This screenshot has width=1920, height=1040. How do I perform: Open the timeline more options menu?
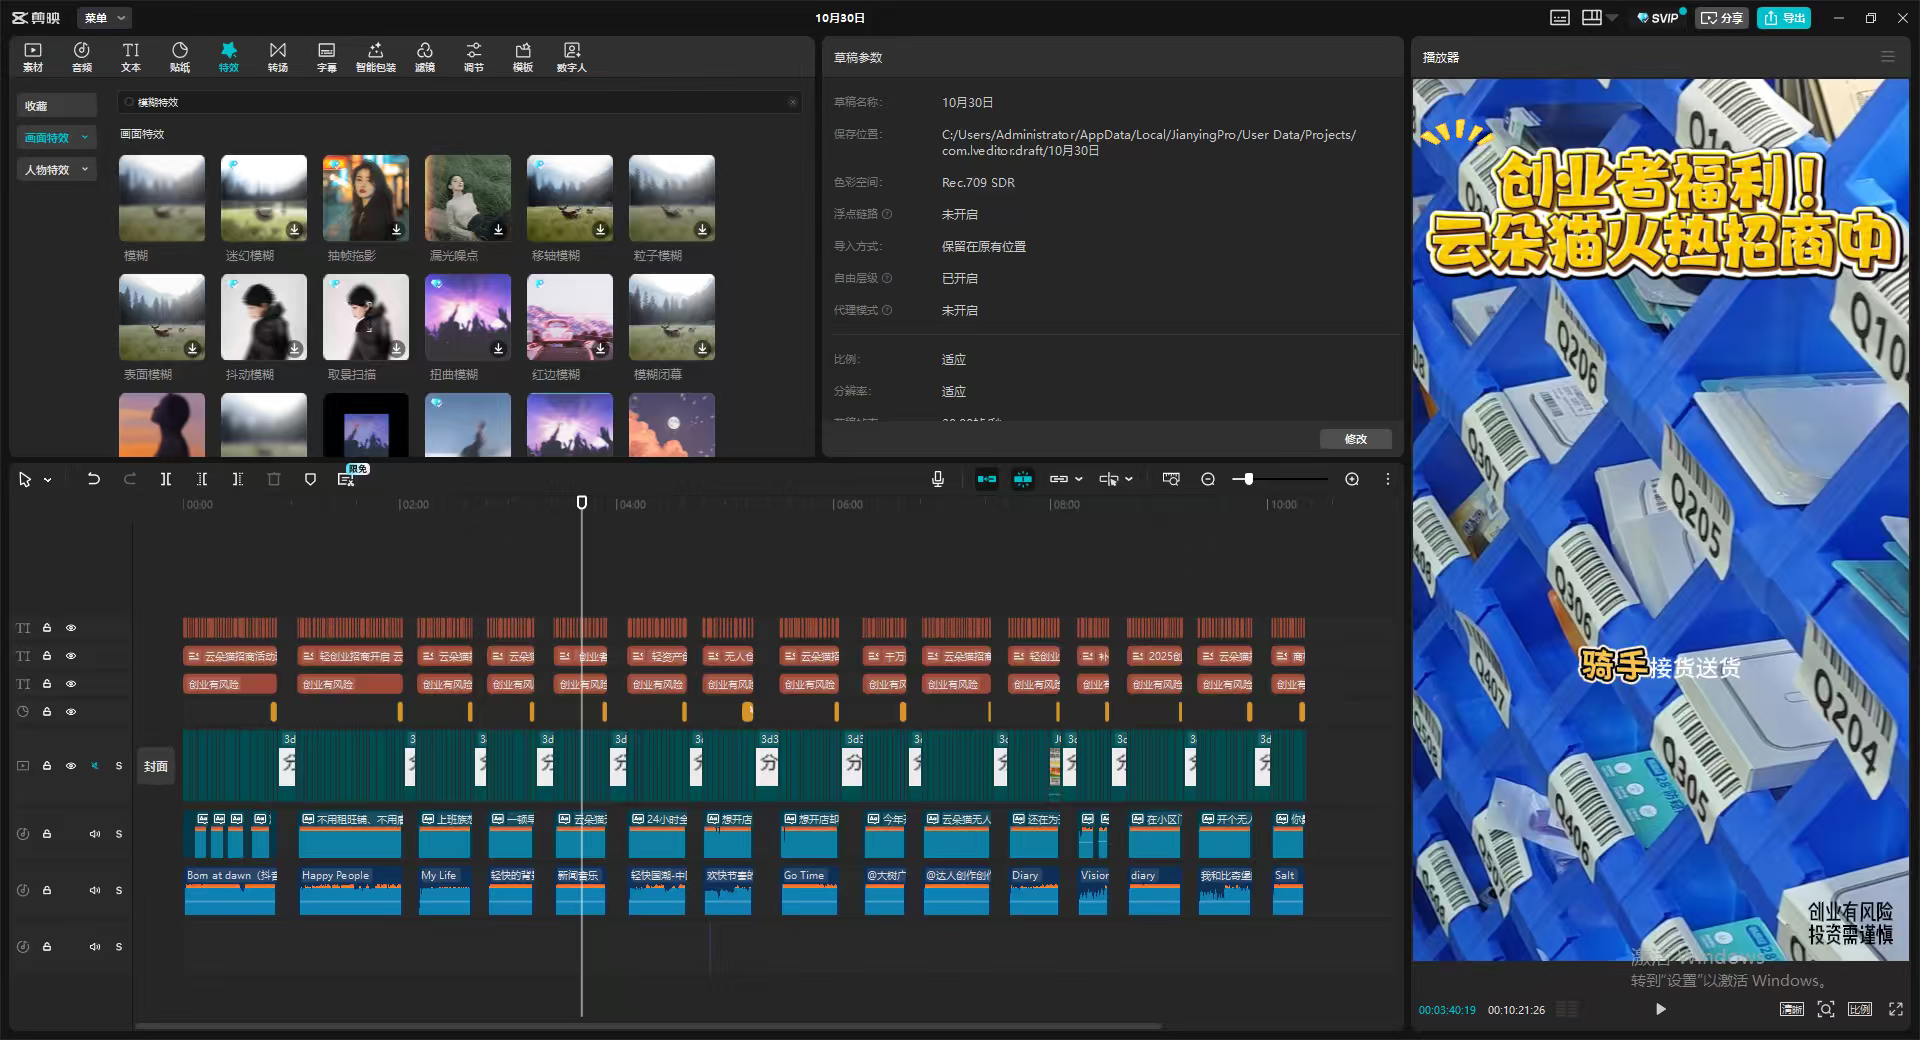pos(1388,479)
